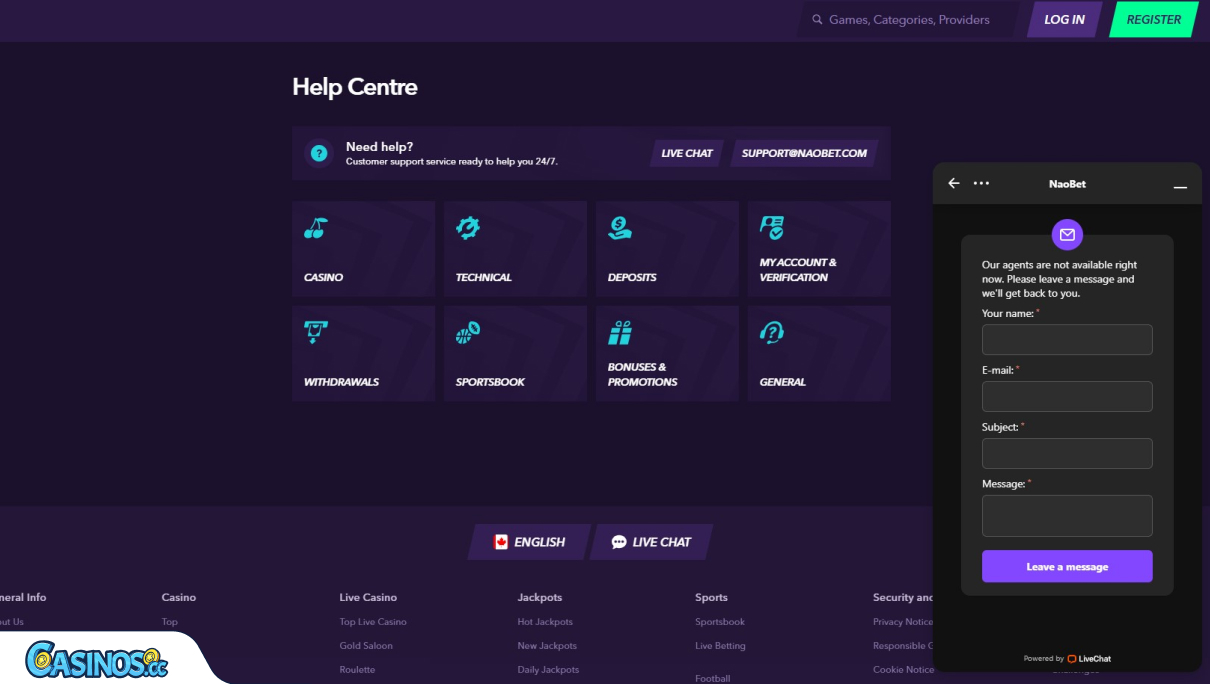Click the basketball icon on the Sportsbook tile

point(468,332)
